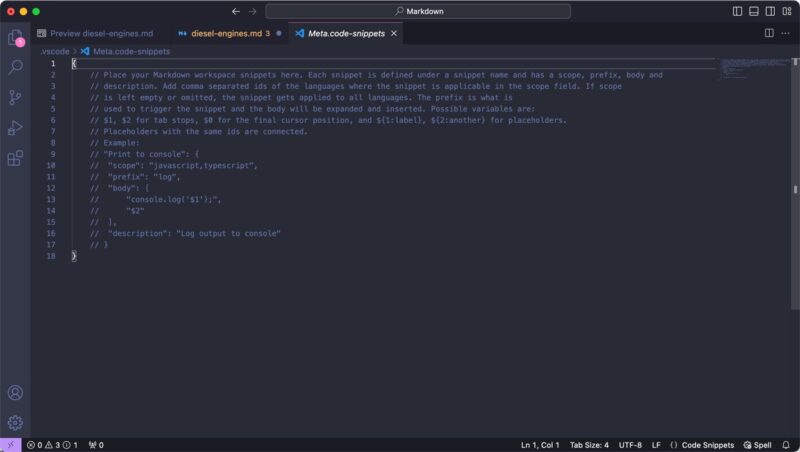800x452 pixels.
Task: Open the Explorer view in activity bar
Action: coord(15,37)
